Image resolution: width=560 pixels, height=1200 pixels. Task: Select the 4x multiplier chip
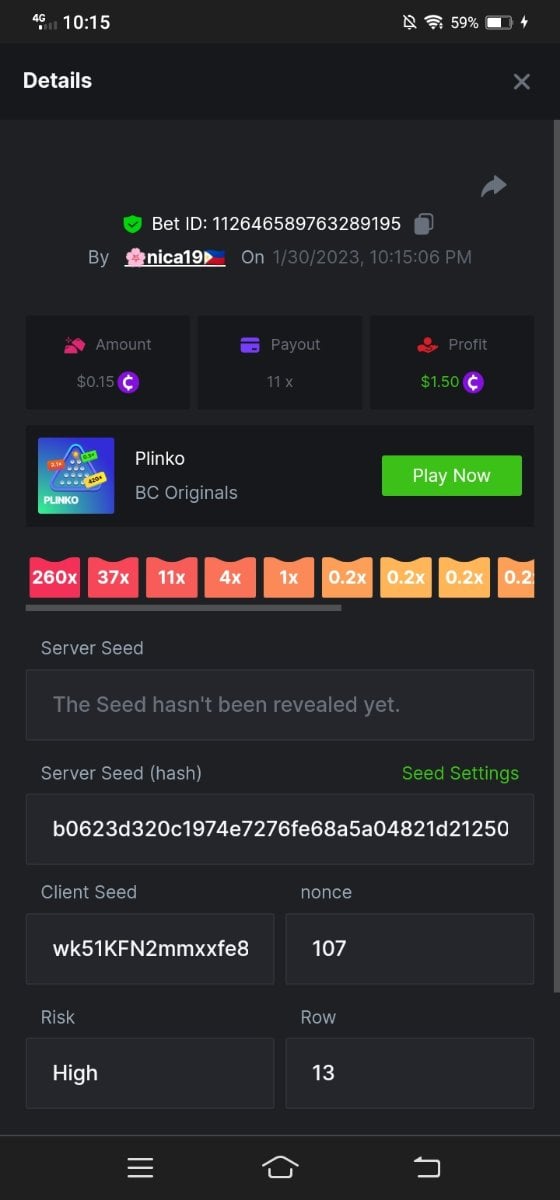pyautogui.click(x=230, y=577)
